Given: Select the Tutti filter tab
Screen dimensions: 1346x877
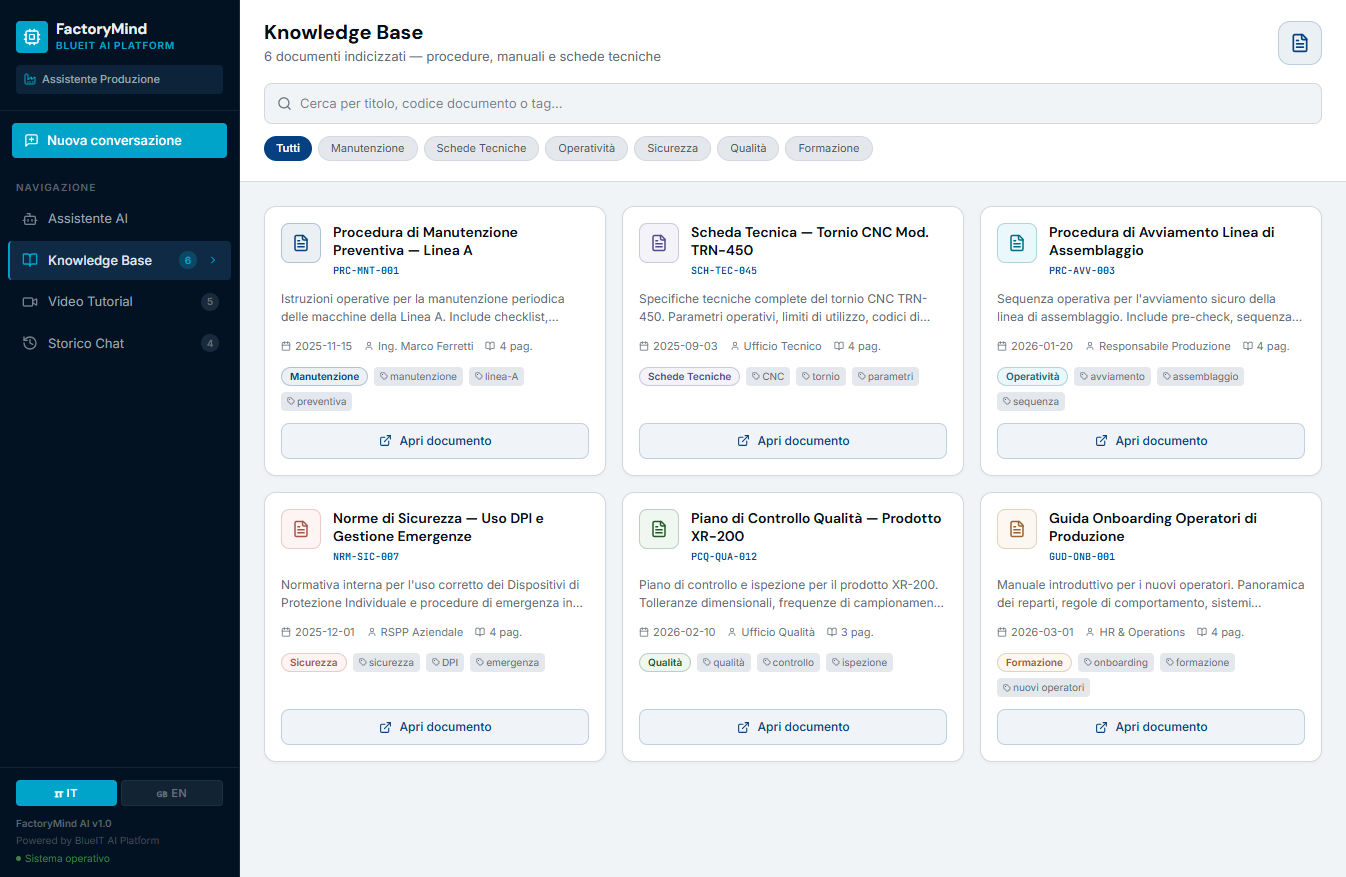Looking at the screenshot, I should [x=288, y=148].
